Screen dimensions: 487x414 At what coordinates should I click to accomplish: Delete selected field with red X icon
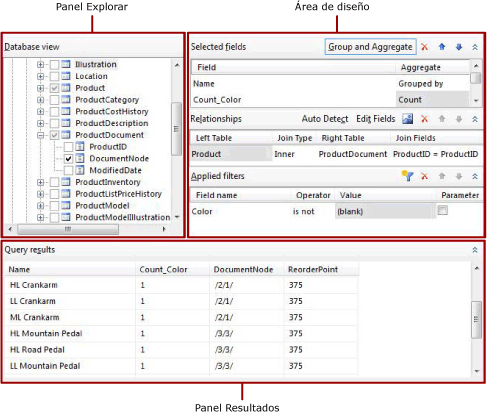tap(424, 47)
